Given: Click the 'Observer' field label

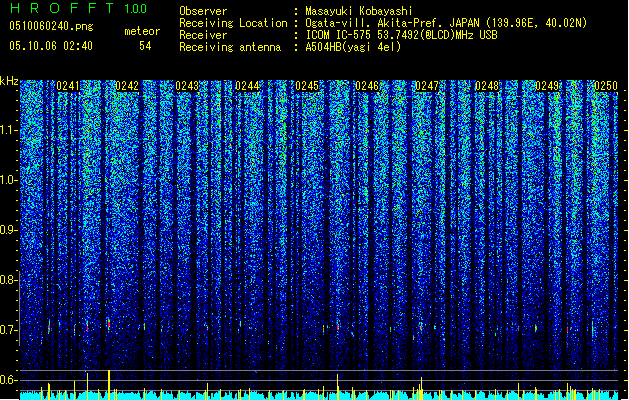Looking at the screenshot, I should coord(203,11).
